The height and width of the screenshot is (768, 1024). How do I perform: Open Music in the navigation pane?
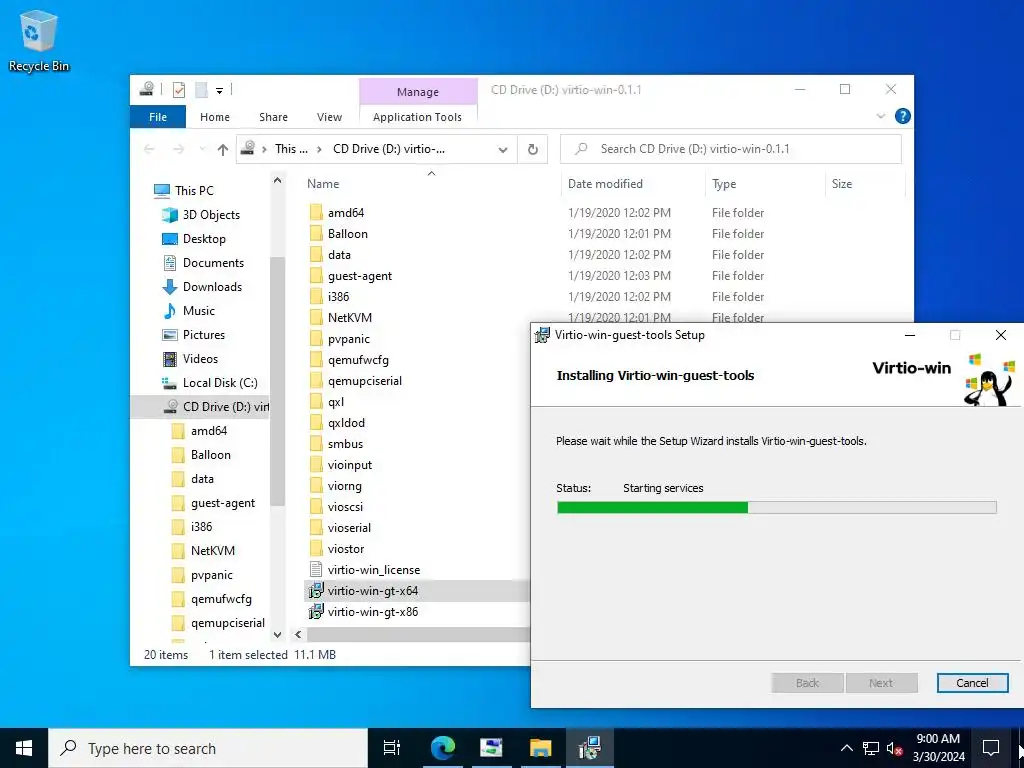pyautogui.click(x=199, y=311)
